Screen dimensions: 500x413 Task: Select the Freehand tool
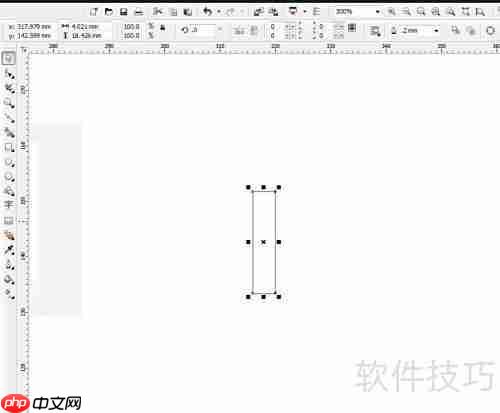coord(9,118)
